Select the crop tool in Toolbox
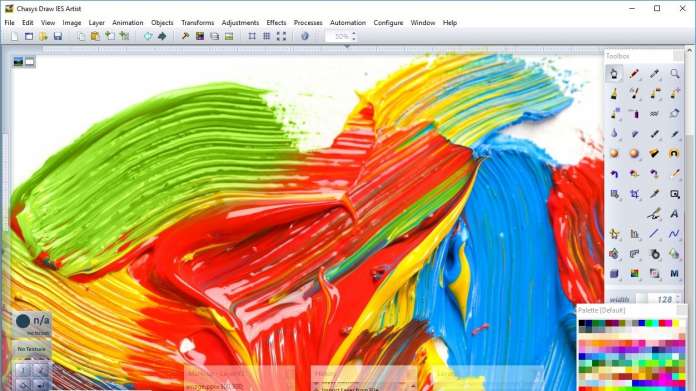This screenshot has width=696, height=391. pos(634,194)
